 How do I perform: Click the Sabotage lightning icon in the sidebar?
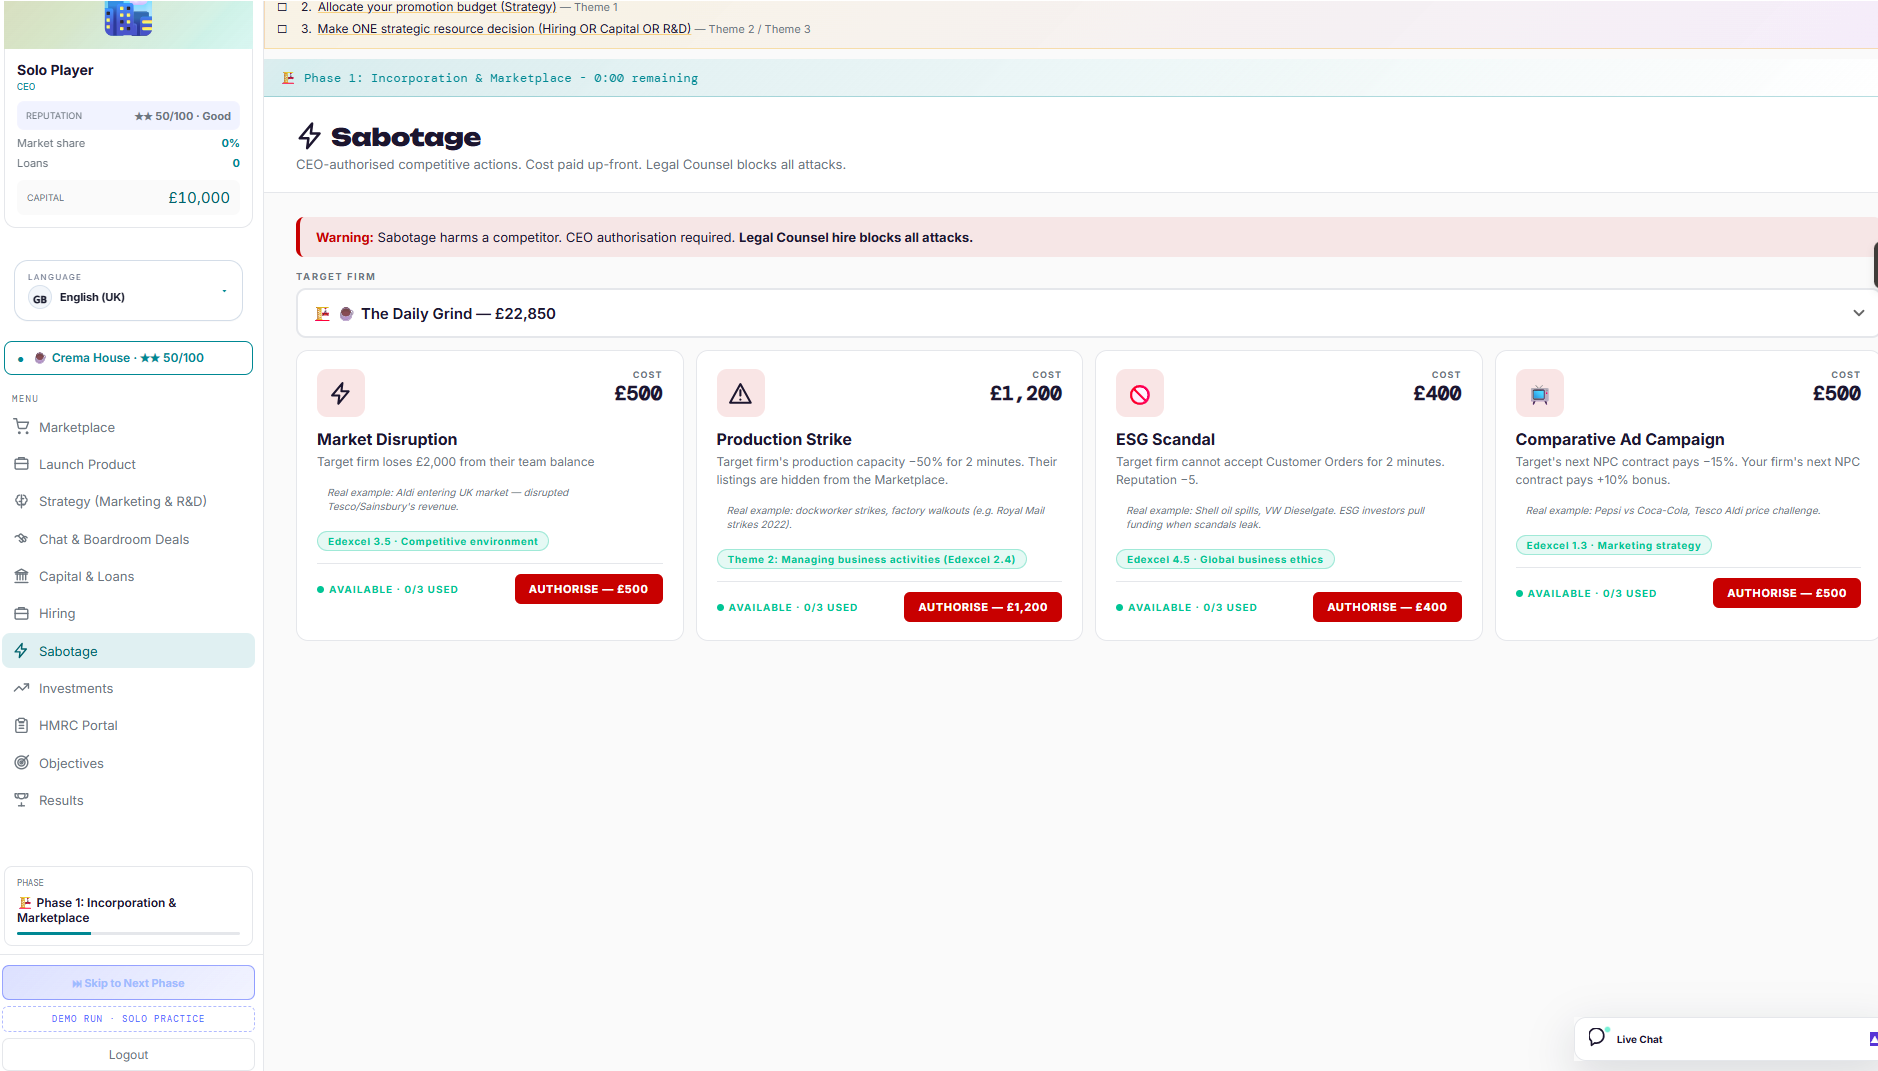pos(21,651)
